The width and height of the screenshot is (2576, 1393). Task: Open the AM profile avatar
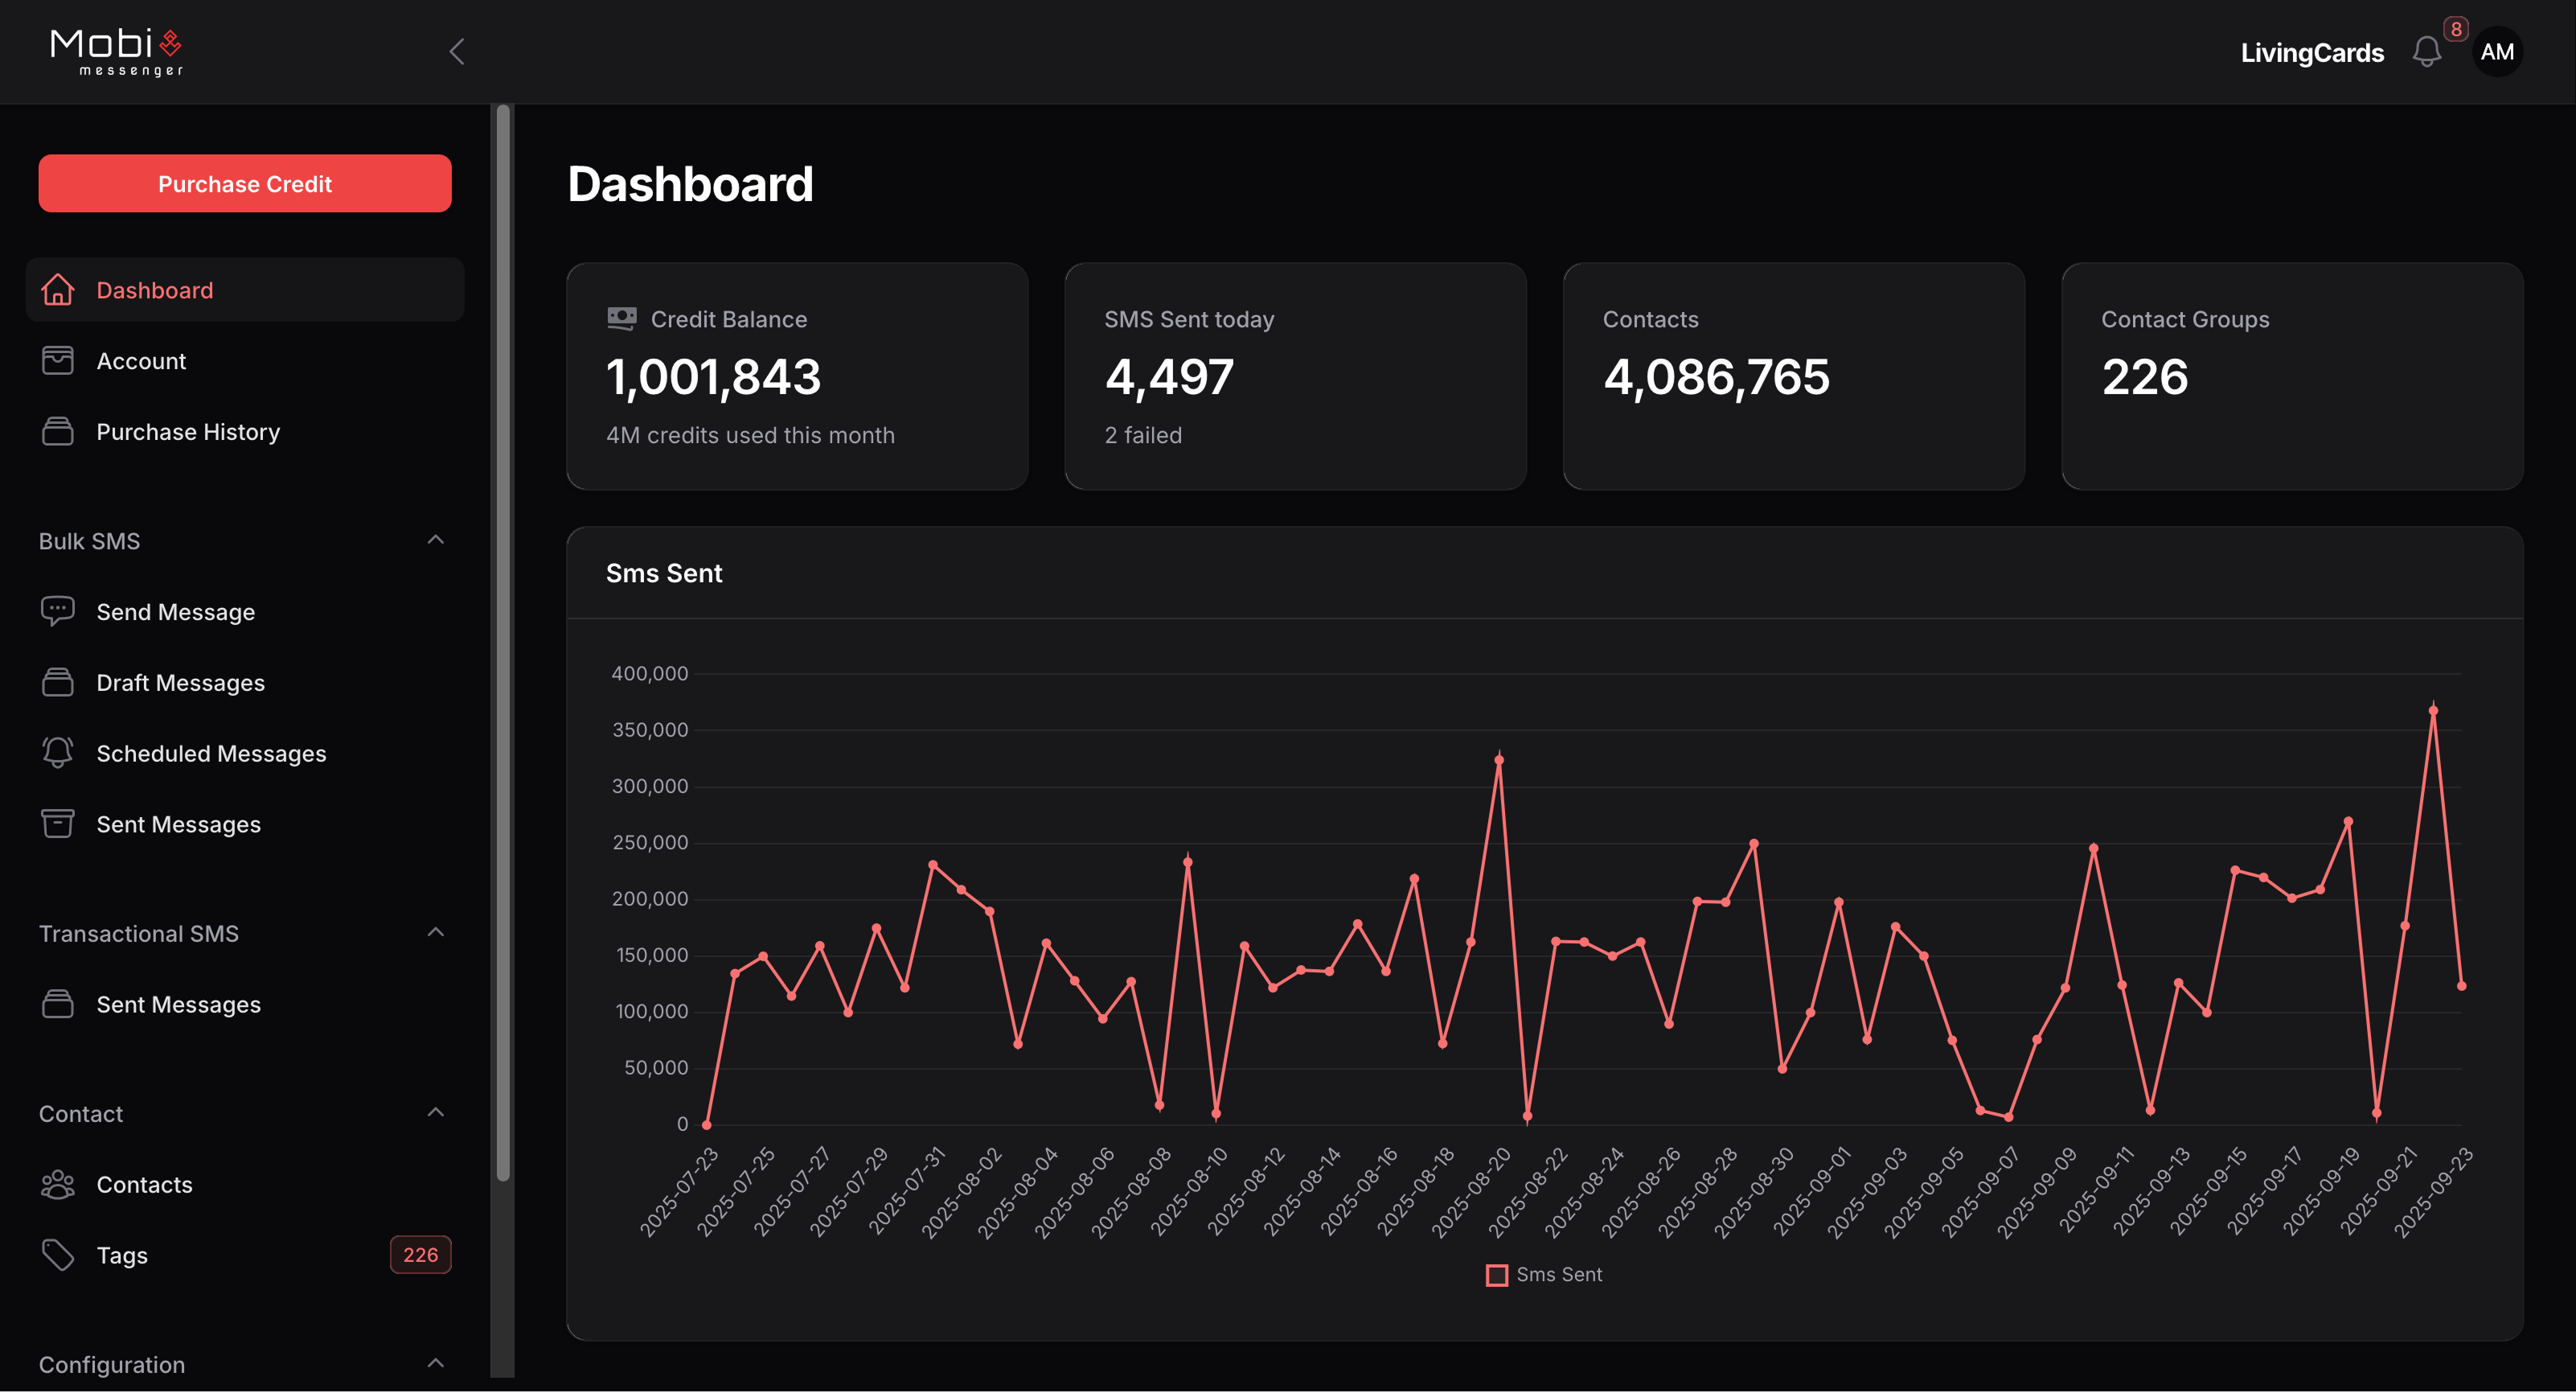[x=2497, y=52]
